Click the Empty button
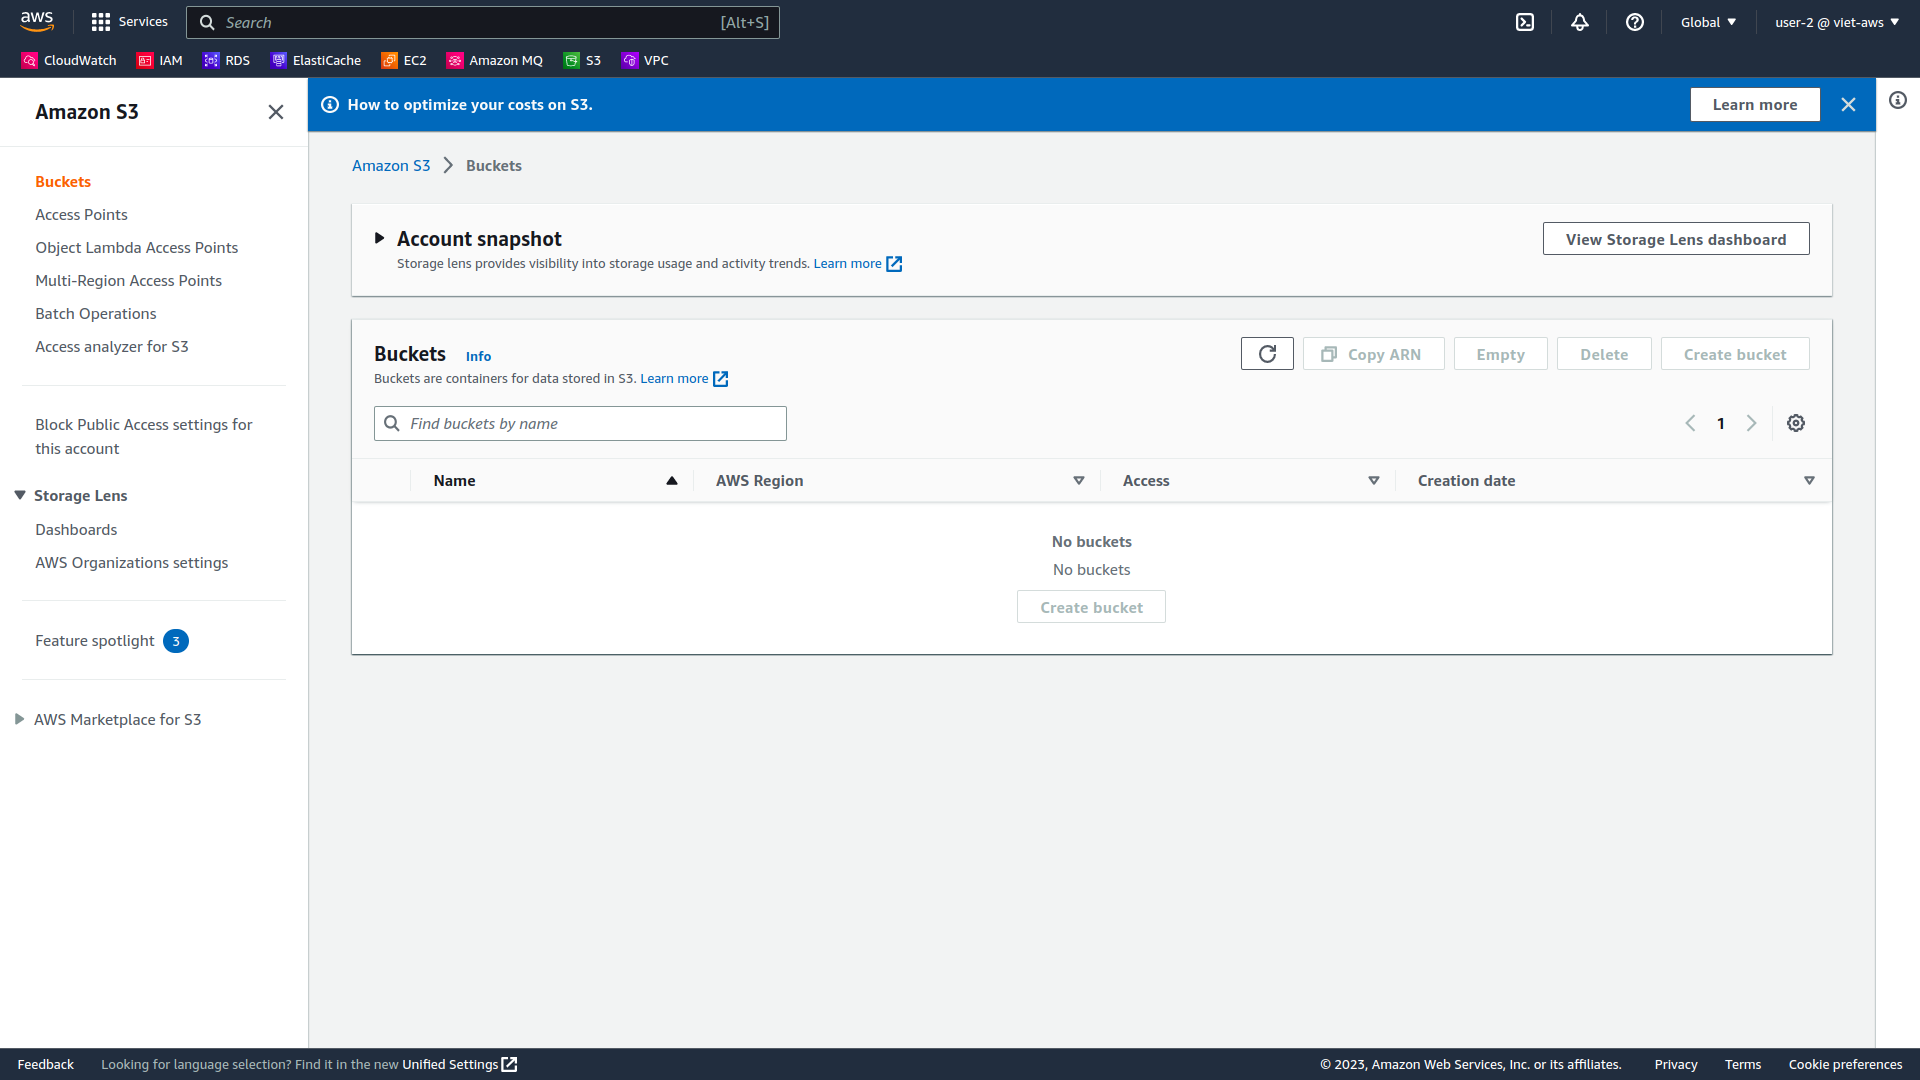Viewport: 1920px width, 1080px height. point(1500,354)
